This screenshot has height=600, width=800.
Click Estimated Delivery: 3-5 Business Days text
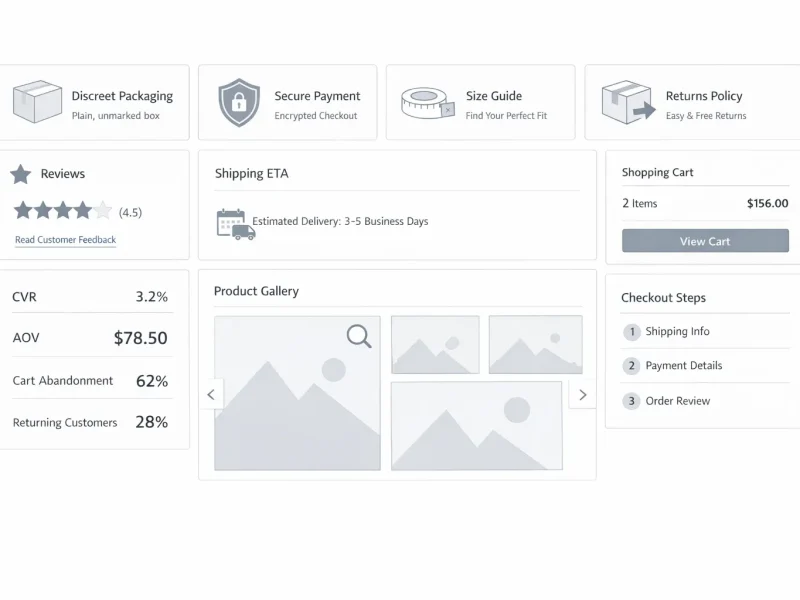coord(340,221)
